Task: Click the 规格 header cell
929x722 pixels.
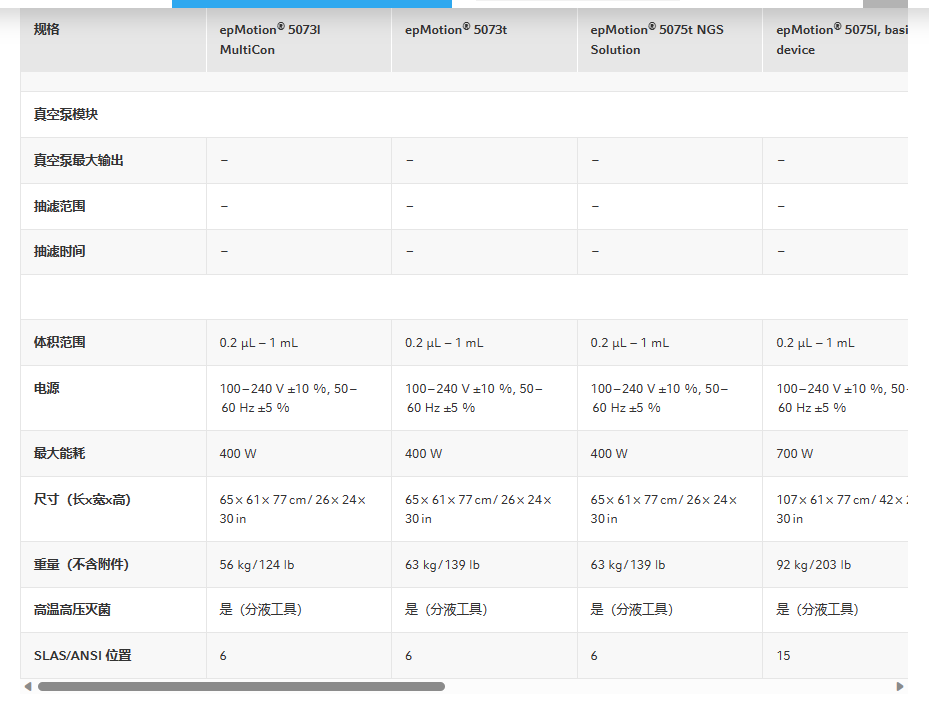Action: pos(47,30)
